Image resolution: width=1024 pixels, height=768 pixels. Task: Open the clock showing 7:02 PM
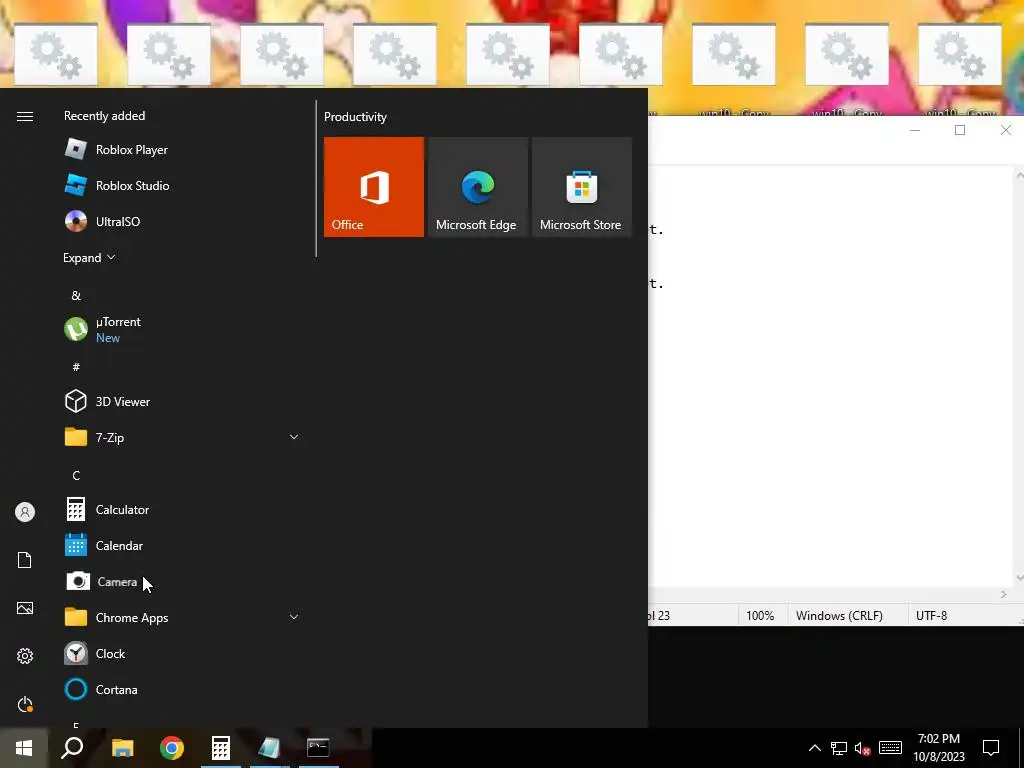coord(939,748)
